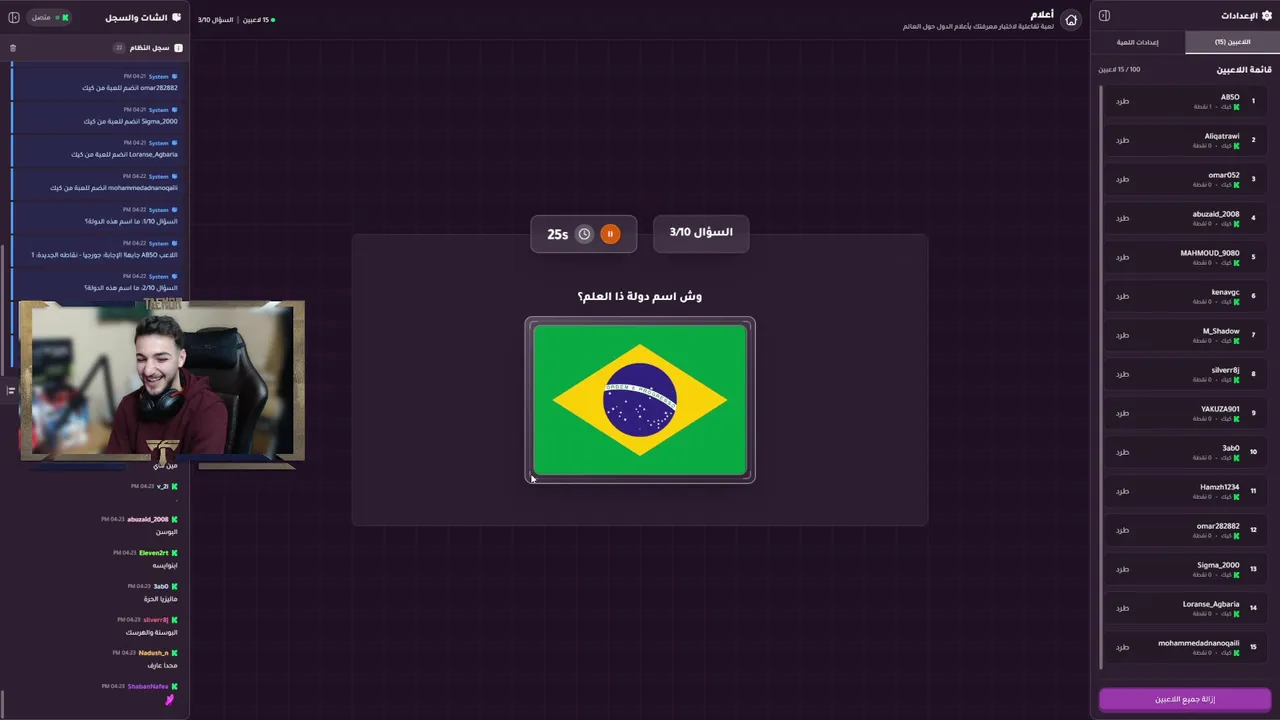Viewport: 1280px width, 720px height.
Task: Kick player omar052 using طرد
Action: click(1122, 179)
